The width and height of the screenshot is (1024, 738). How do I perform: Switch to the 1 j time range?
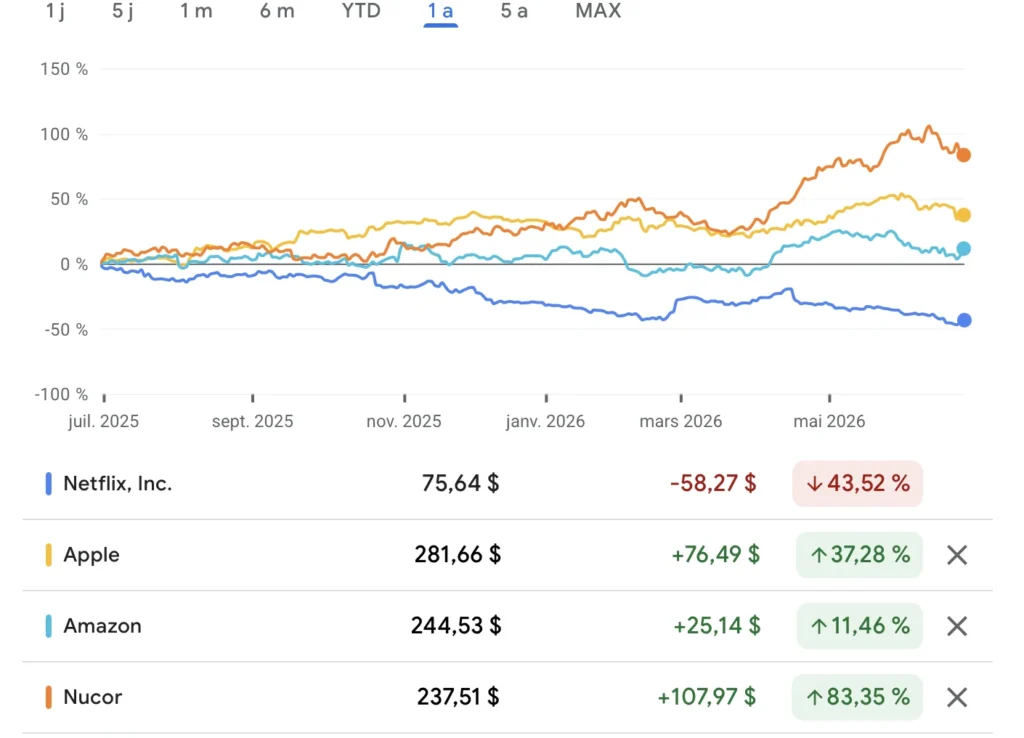point(56,11)
